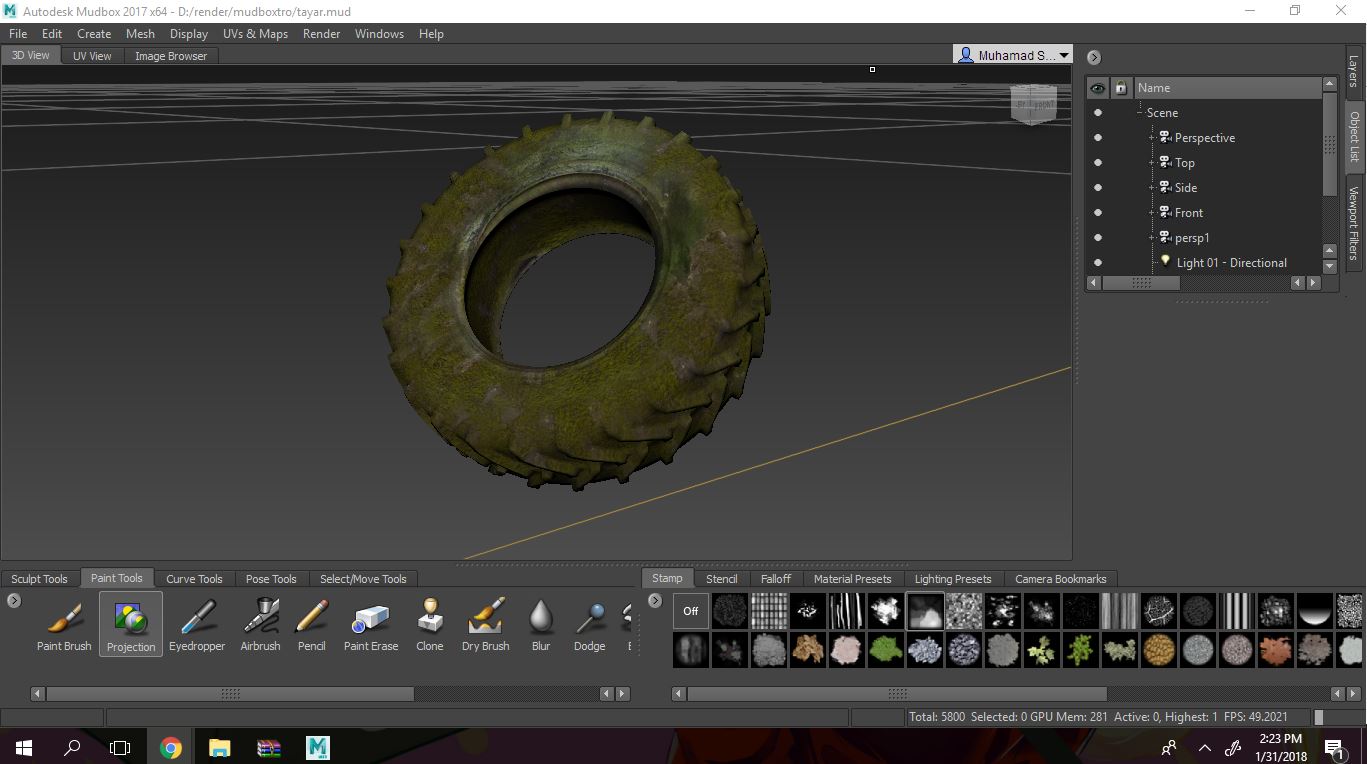Viewport: 1367px width, 764px height.
Task: Open the Lighting Presets tab
Action: (953, 579)
